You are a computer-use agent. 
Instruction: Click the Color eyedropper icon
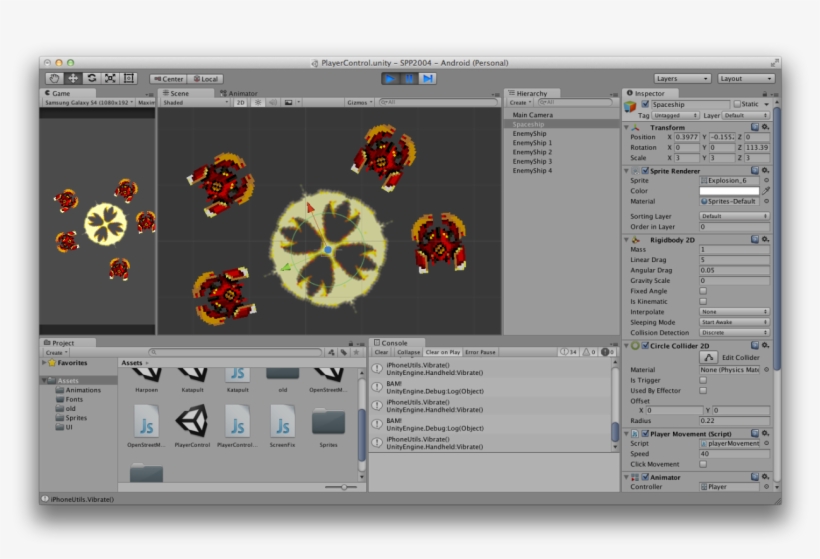[x=766, y=190]
